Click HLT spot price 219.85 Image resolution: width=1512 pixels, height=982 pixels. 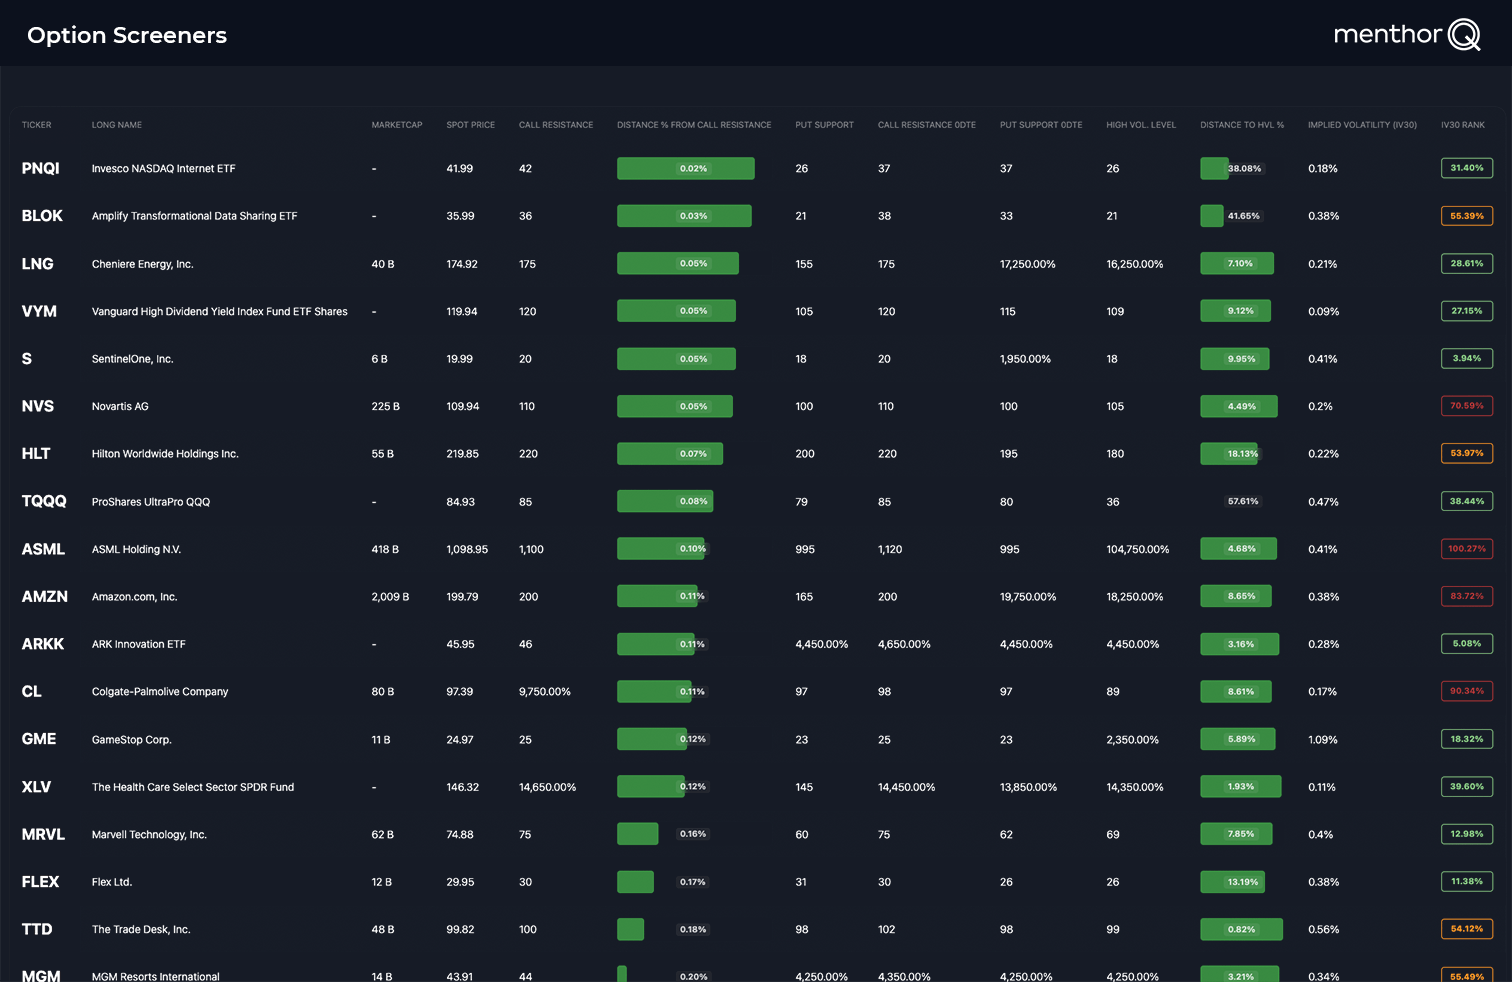(462, 454)
